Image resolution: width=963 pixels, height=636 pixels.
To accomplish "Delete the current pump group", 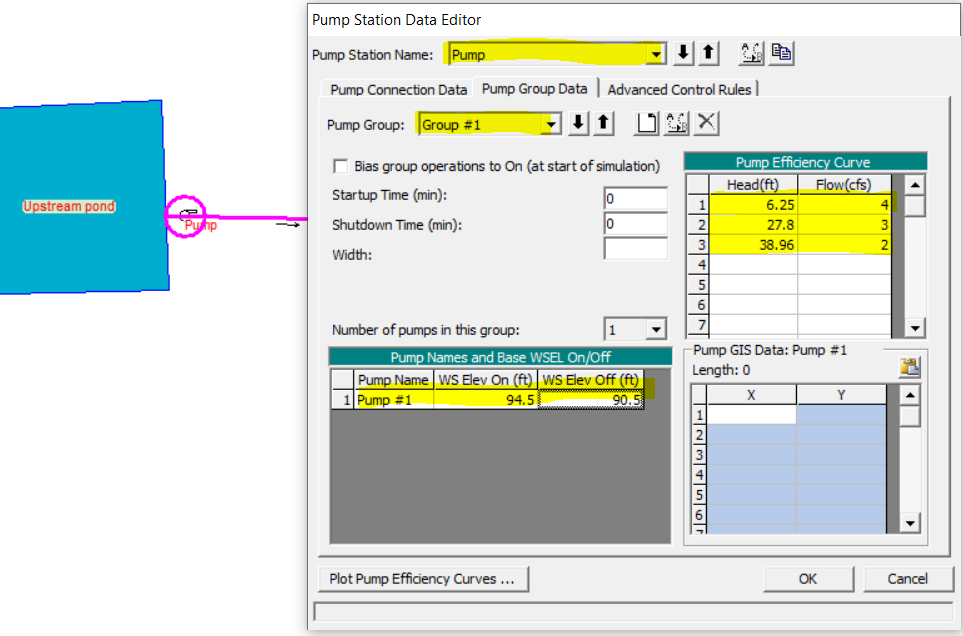I will [x=706, y=123].
